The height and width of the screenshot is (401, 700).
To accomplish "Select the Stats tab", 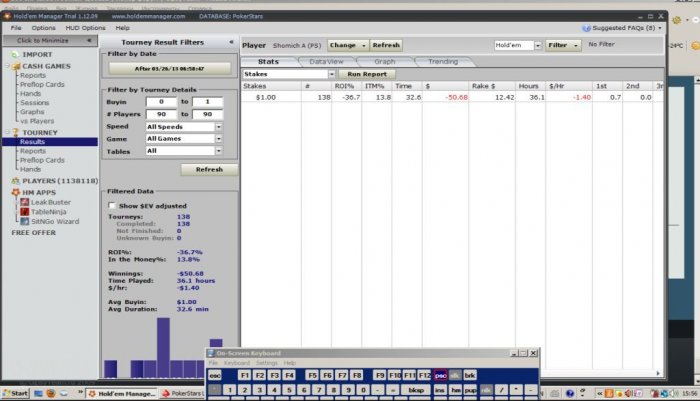I will [268, 62].
